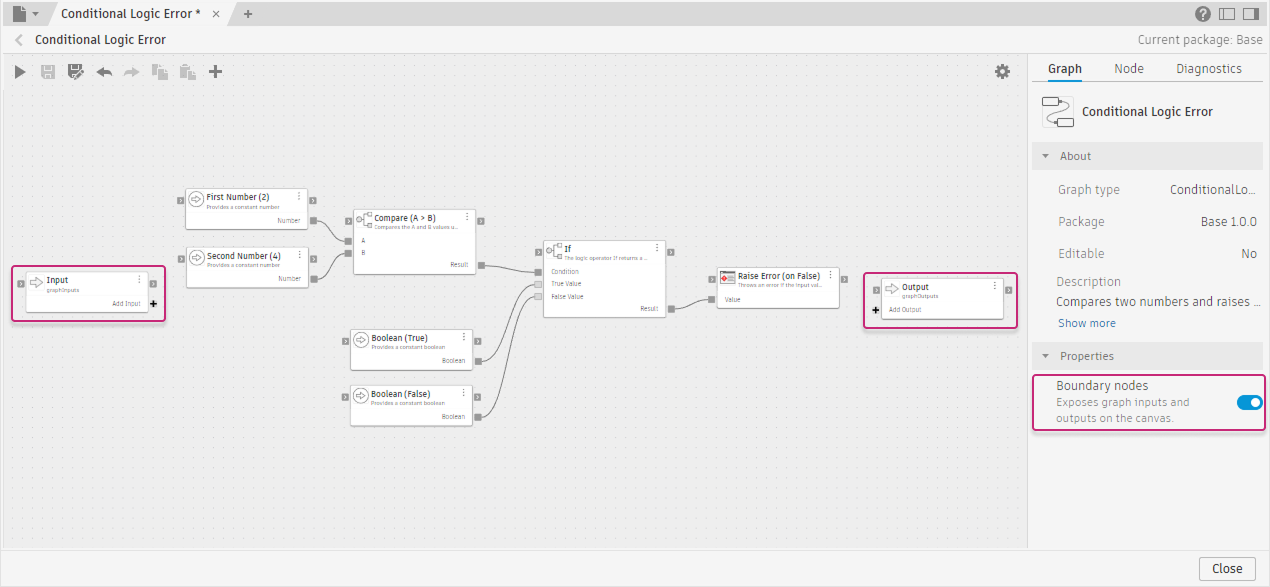
Task: Click the Current package: Base label
Action: point(1200,40)
